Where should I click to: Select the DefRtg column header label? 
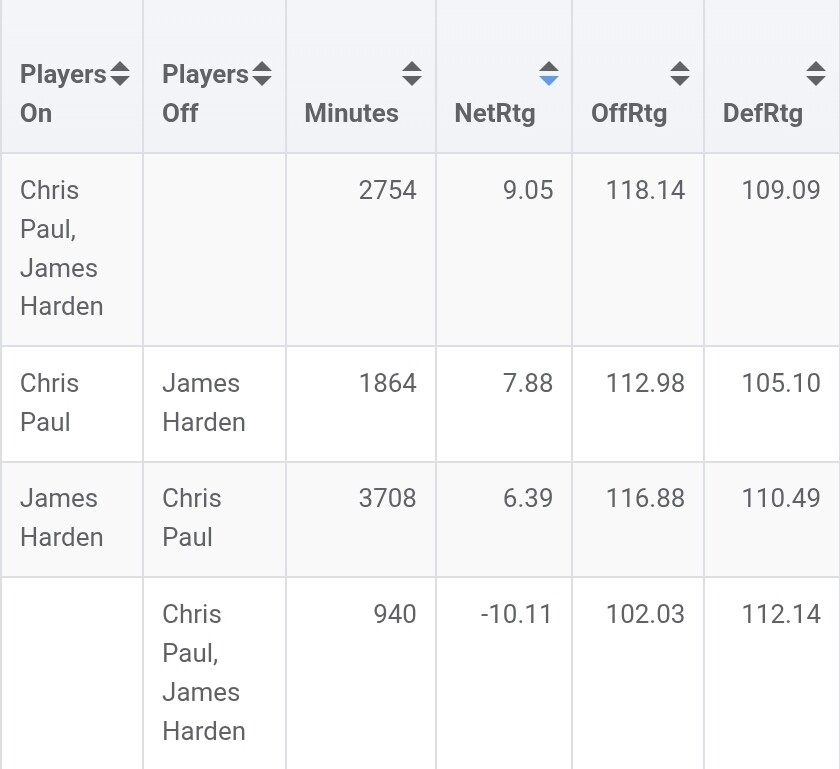(x=763, y=113)
